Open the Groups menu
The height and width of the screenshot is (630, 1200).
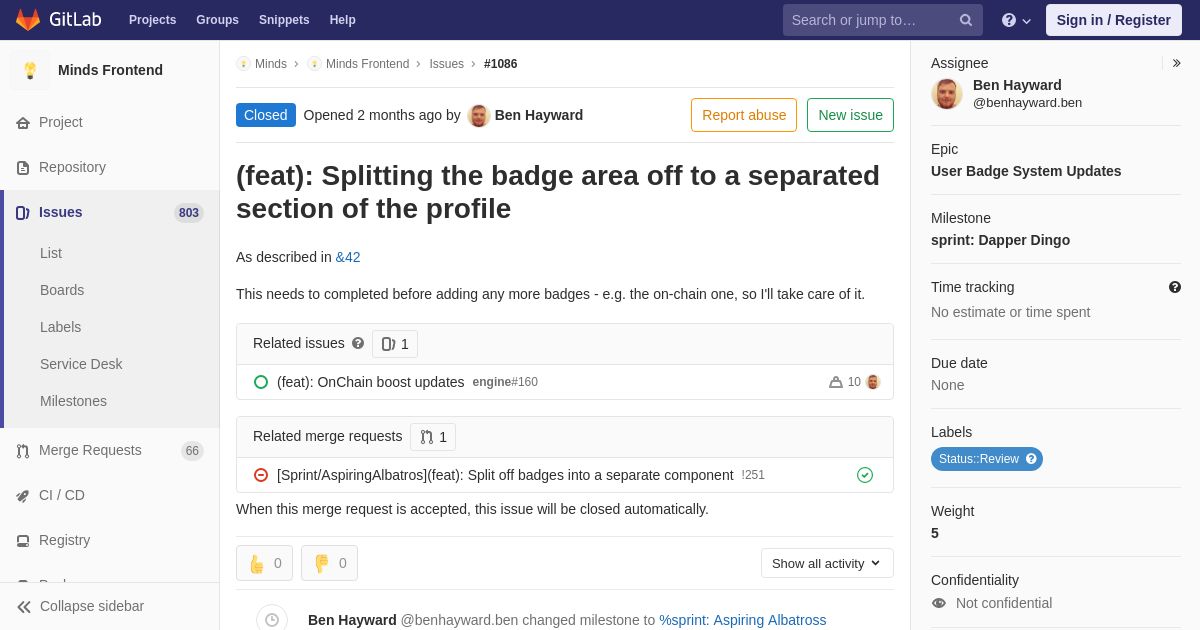coord(217,20)
